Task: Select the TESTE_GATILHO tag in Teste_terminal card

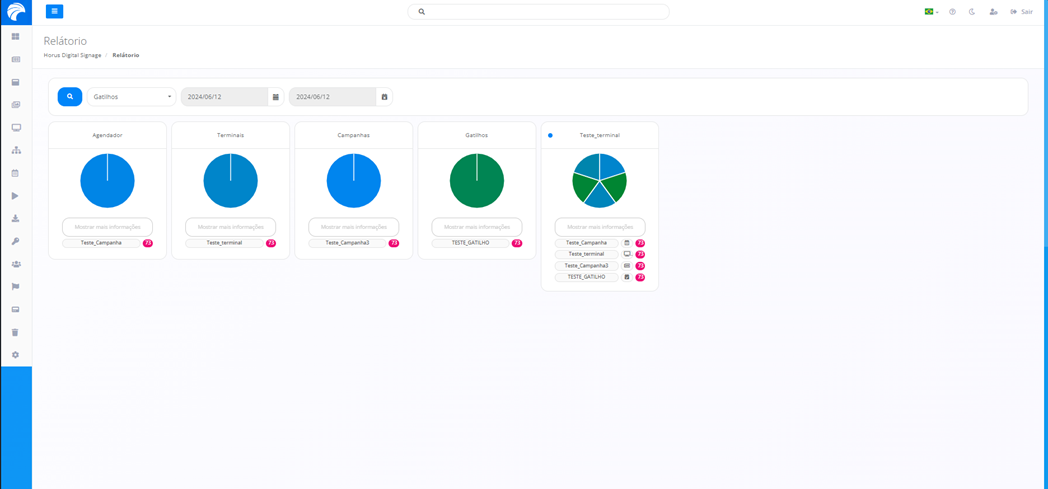Action: pyautogui.click(x=586, y=277)
